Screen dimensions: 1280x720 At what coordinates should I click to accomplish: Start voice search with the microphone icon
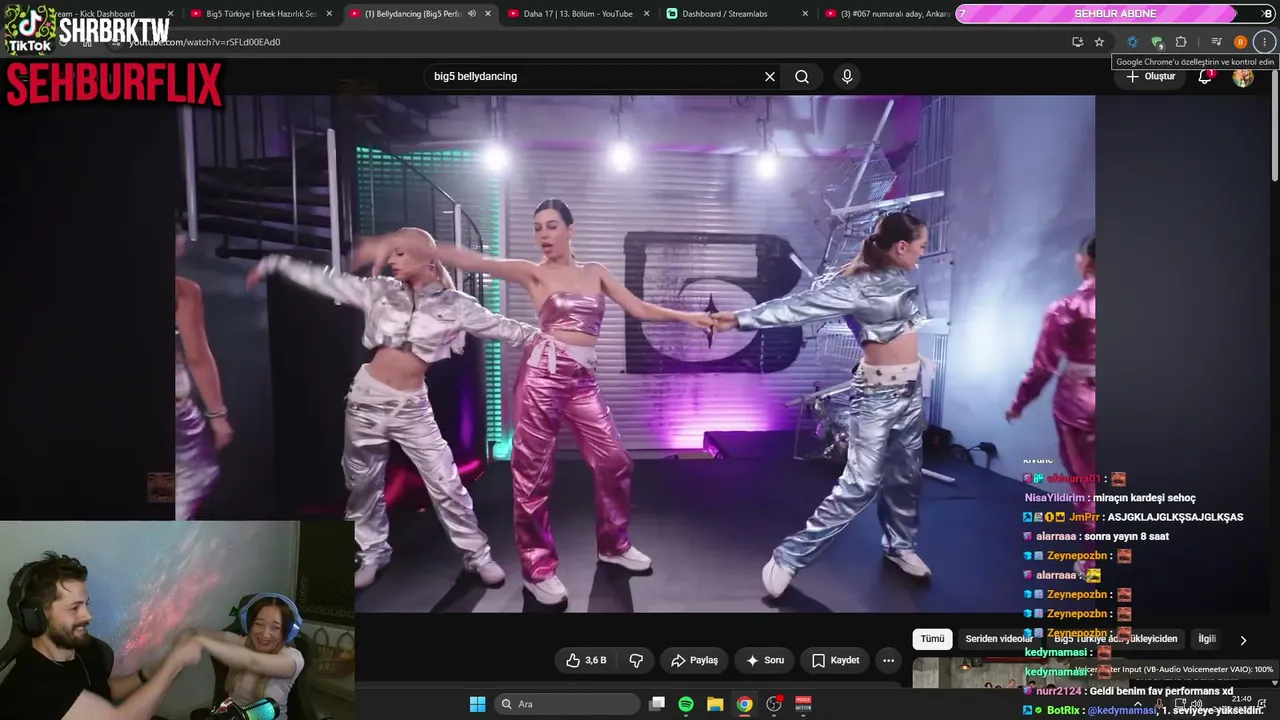pos(847,76)
